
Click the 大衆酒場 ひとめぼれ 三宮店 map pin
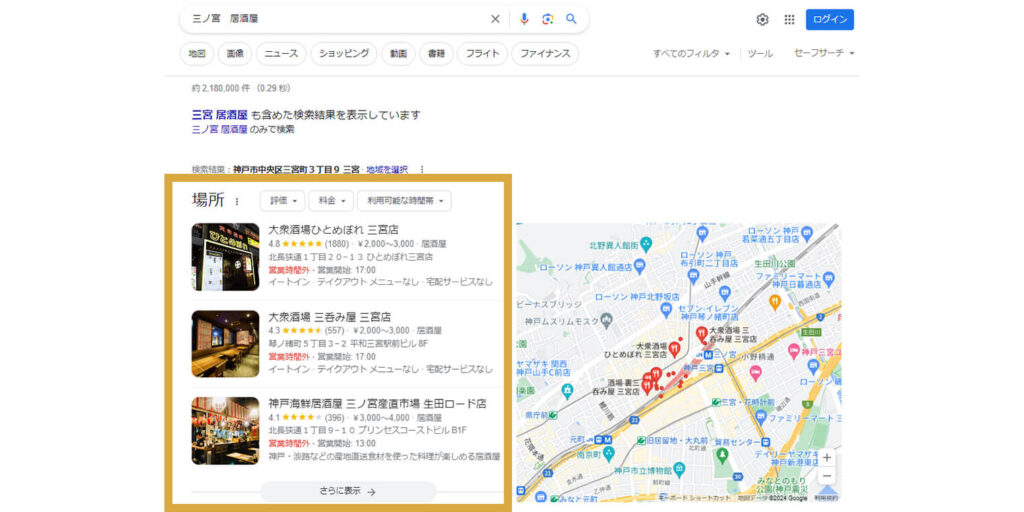(x=675, y=349)
